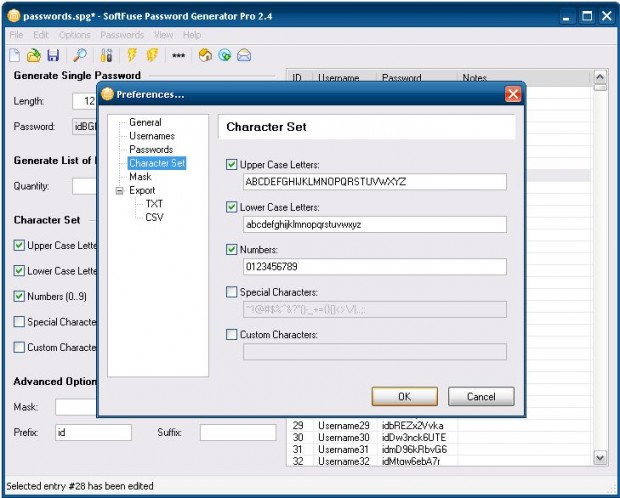The height and width of the screenshot is (498, 620).
Task: Click scroll down arrow of password list
Action: pyautogui.click(x=600, y=458)
